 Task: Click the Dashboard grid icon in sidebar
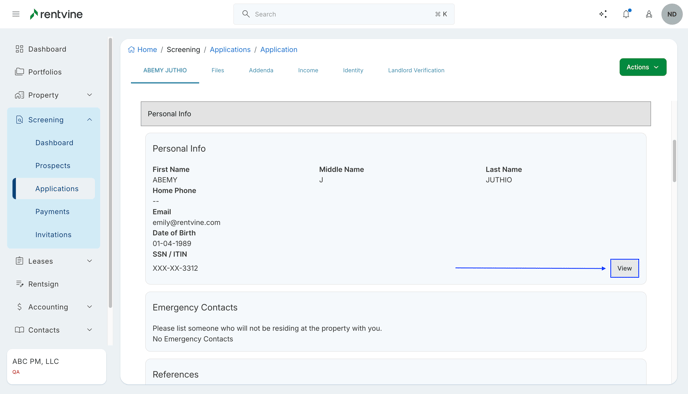[19, 49]
